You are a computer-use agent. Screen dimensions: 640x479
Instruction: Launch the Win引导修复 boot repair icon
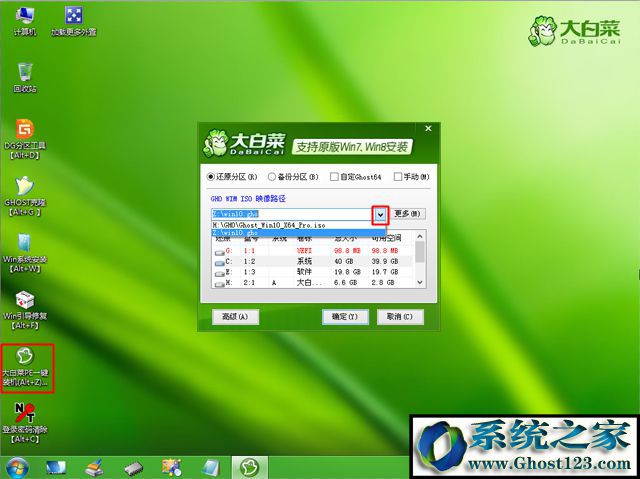pyautogui.click(x=25, y=310)
